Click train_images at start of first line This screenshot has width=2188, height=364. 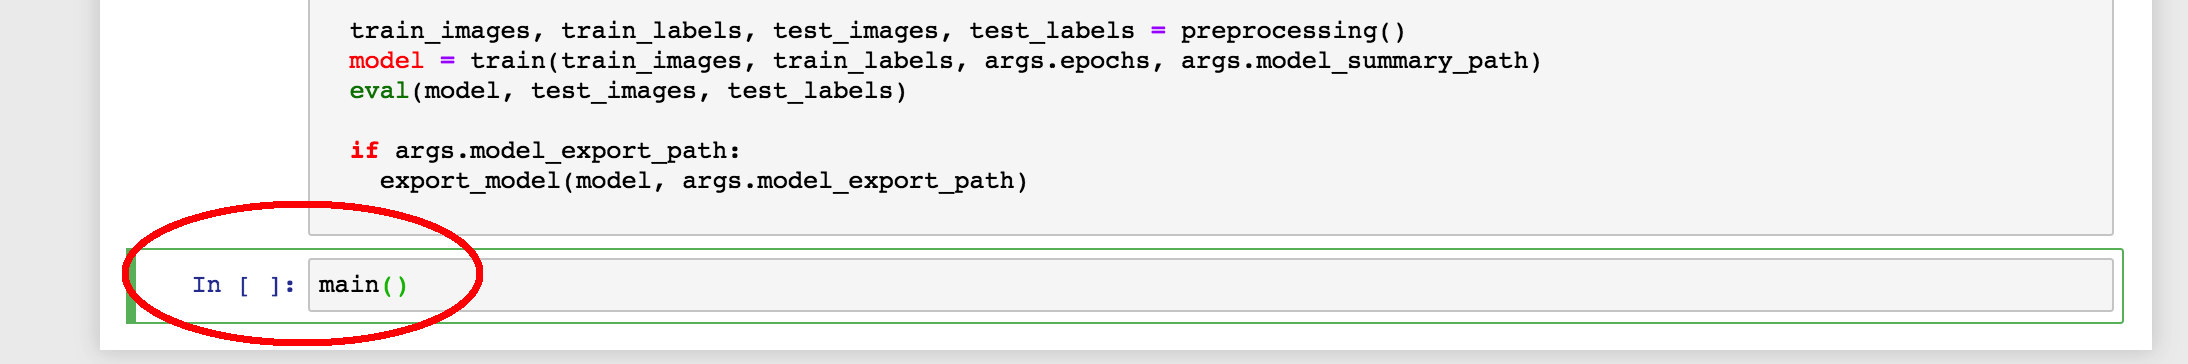pyautogui.click(x=439, y=31)
